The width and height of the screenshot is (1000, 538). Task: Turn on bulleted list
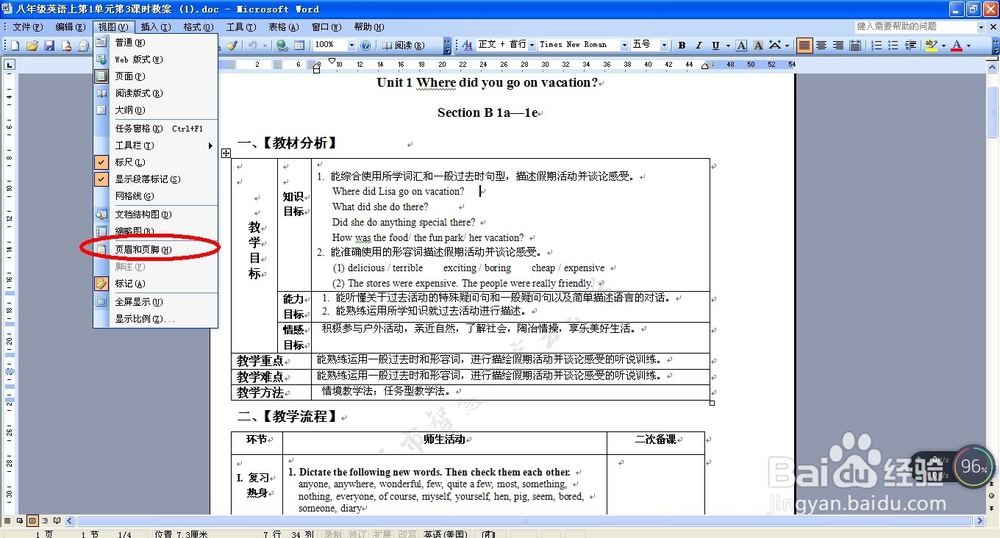893,45
